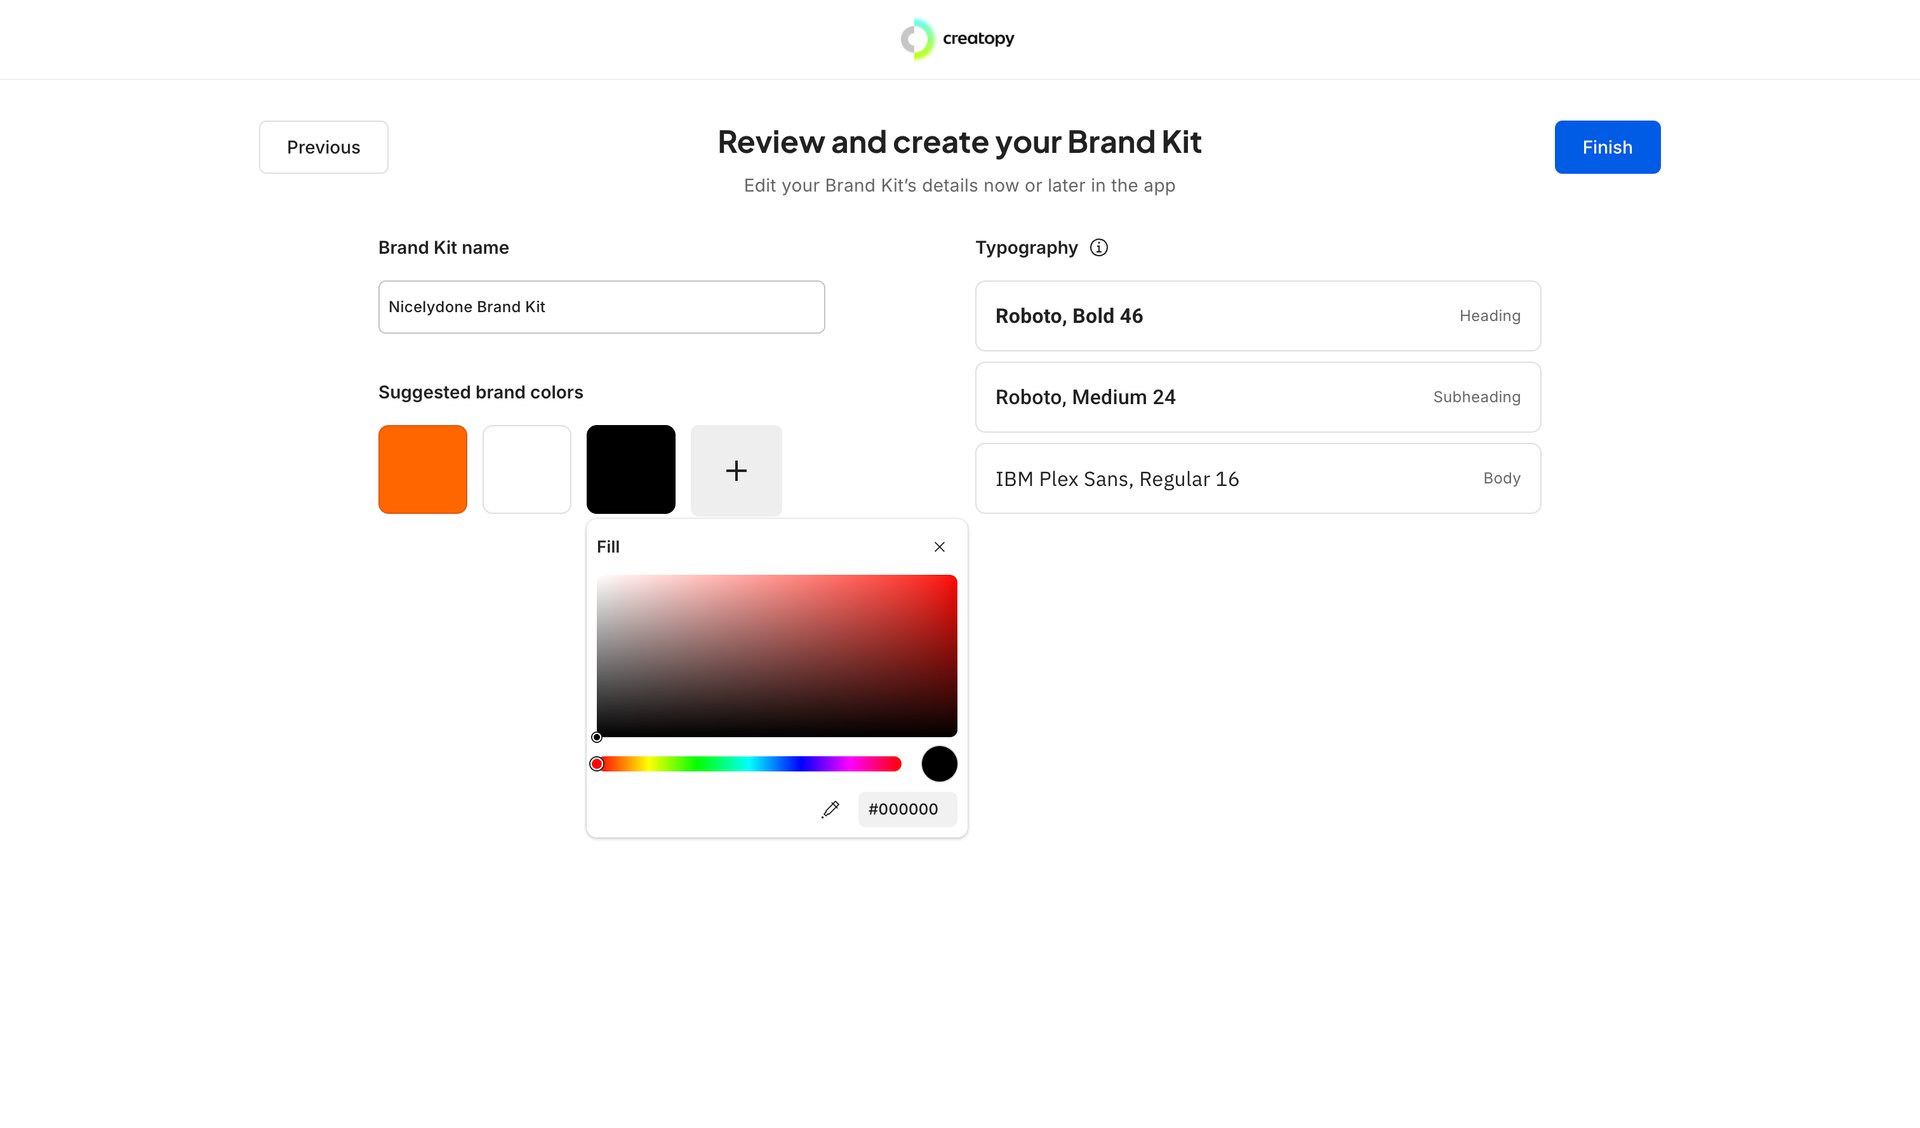Select the white brand color swatch

526,469
